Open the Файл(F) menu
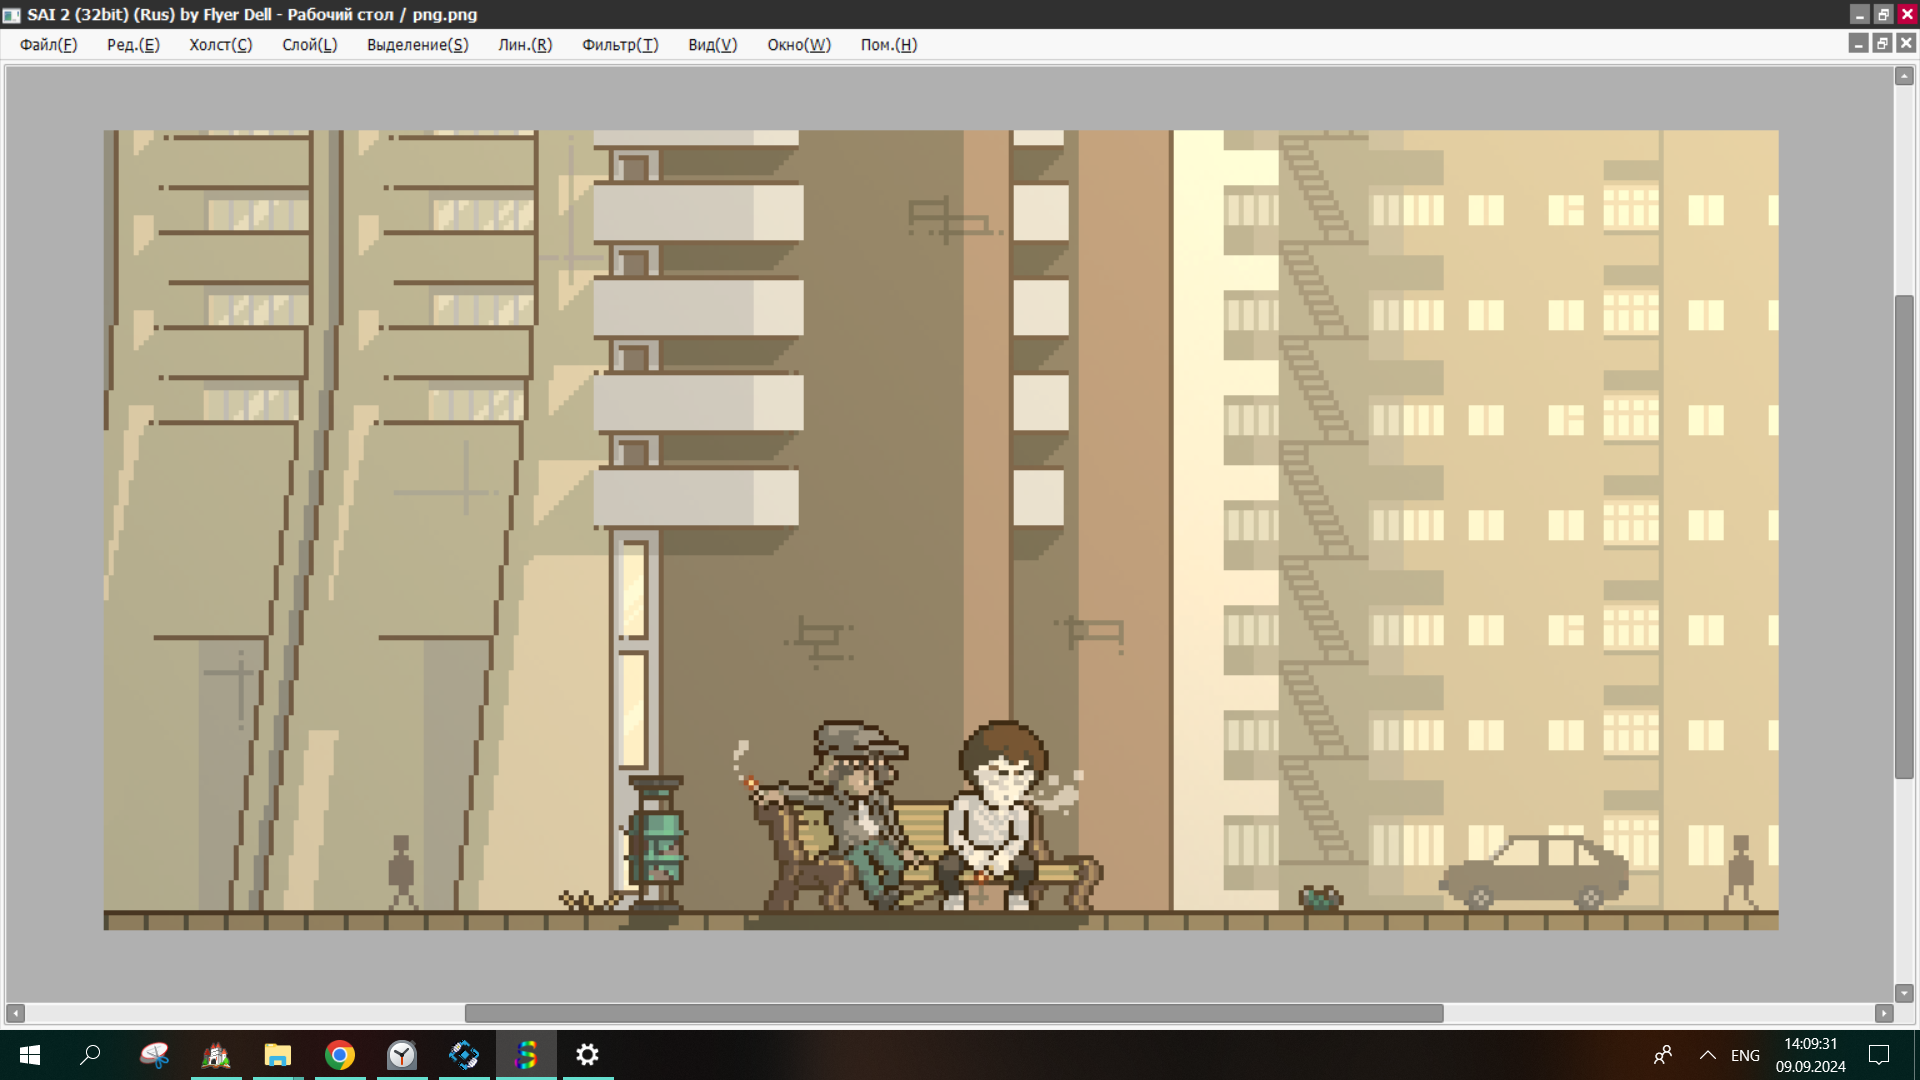The width and height of the screenshot is (1920, 1080). [x=48, y=45]
